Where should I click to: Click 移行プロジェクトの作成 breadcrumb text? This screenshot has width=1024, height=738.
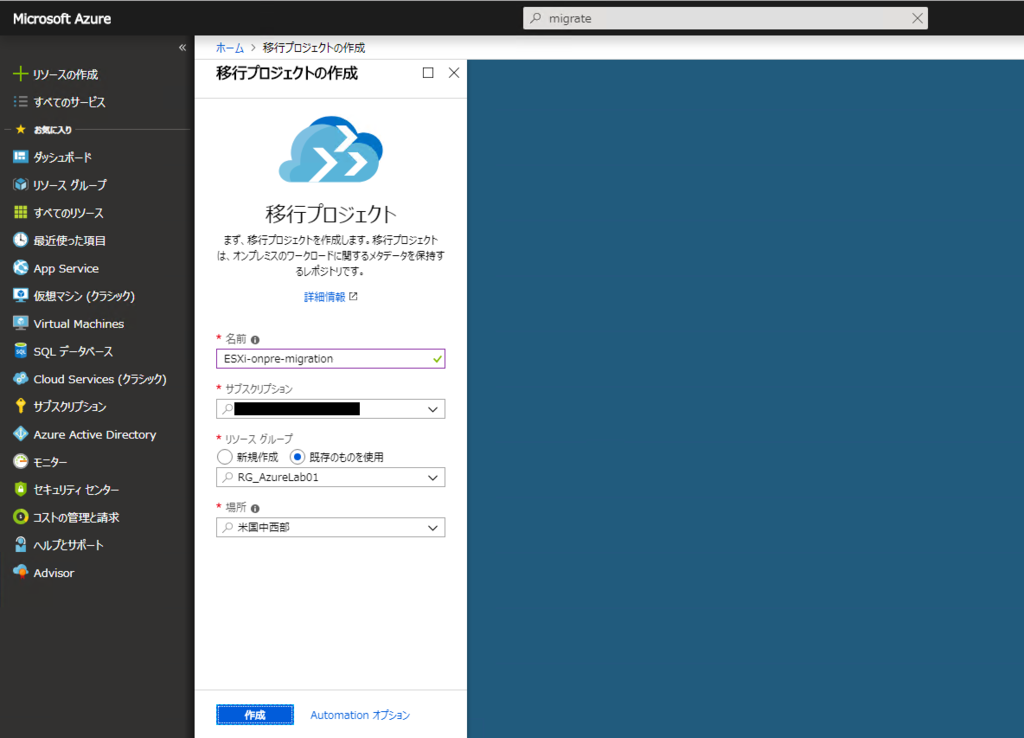pos(314,48)
